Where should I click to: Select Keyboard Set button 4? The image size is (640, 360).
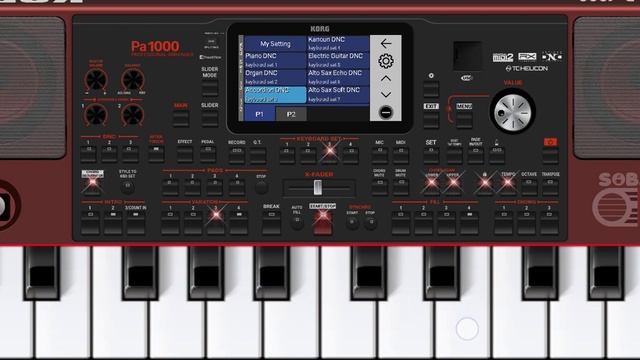(351, 156)
